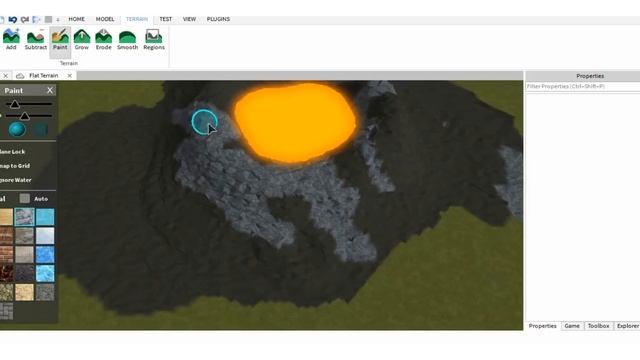Open the MODEL ribbon tab

point(105,19)
